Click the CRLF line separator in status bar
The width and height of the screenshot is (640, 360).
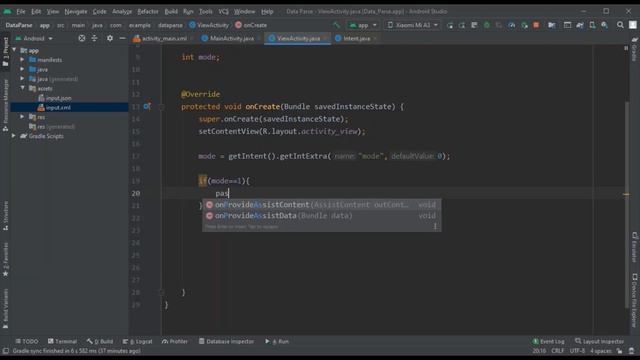558,351
